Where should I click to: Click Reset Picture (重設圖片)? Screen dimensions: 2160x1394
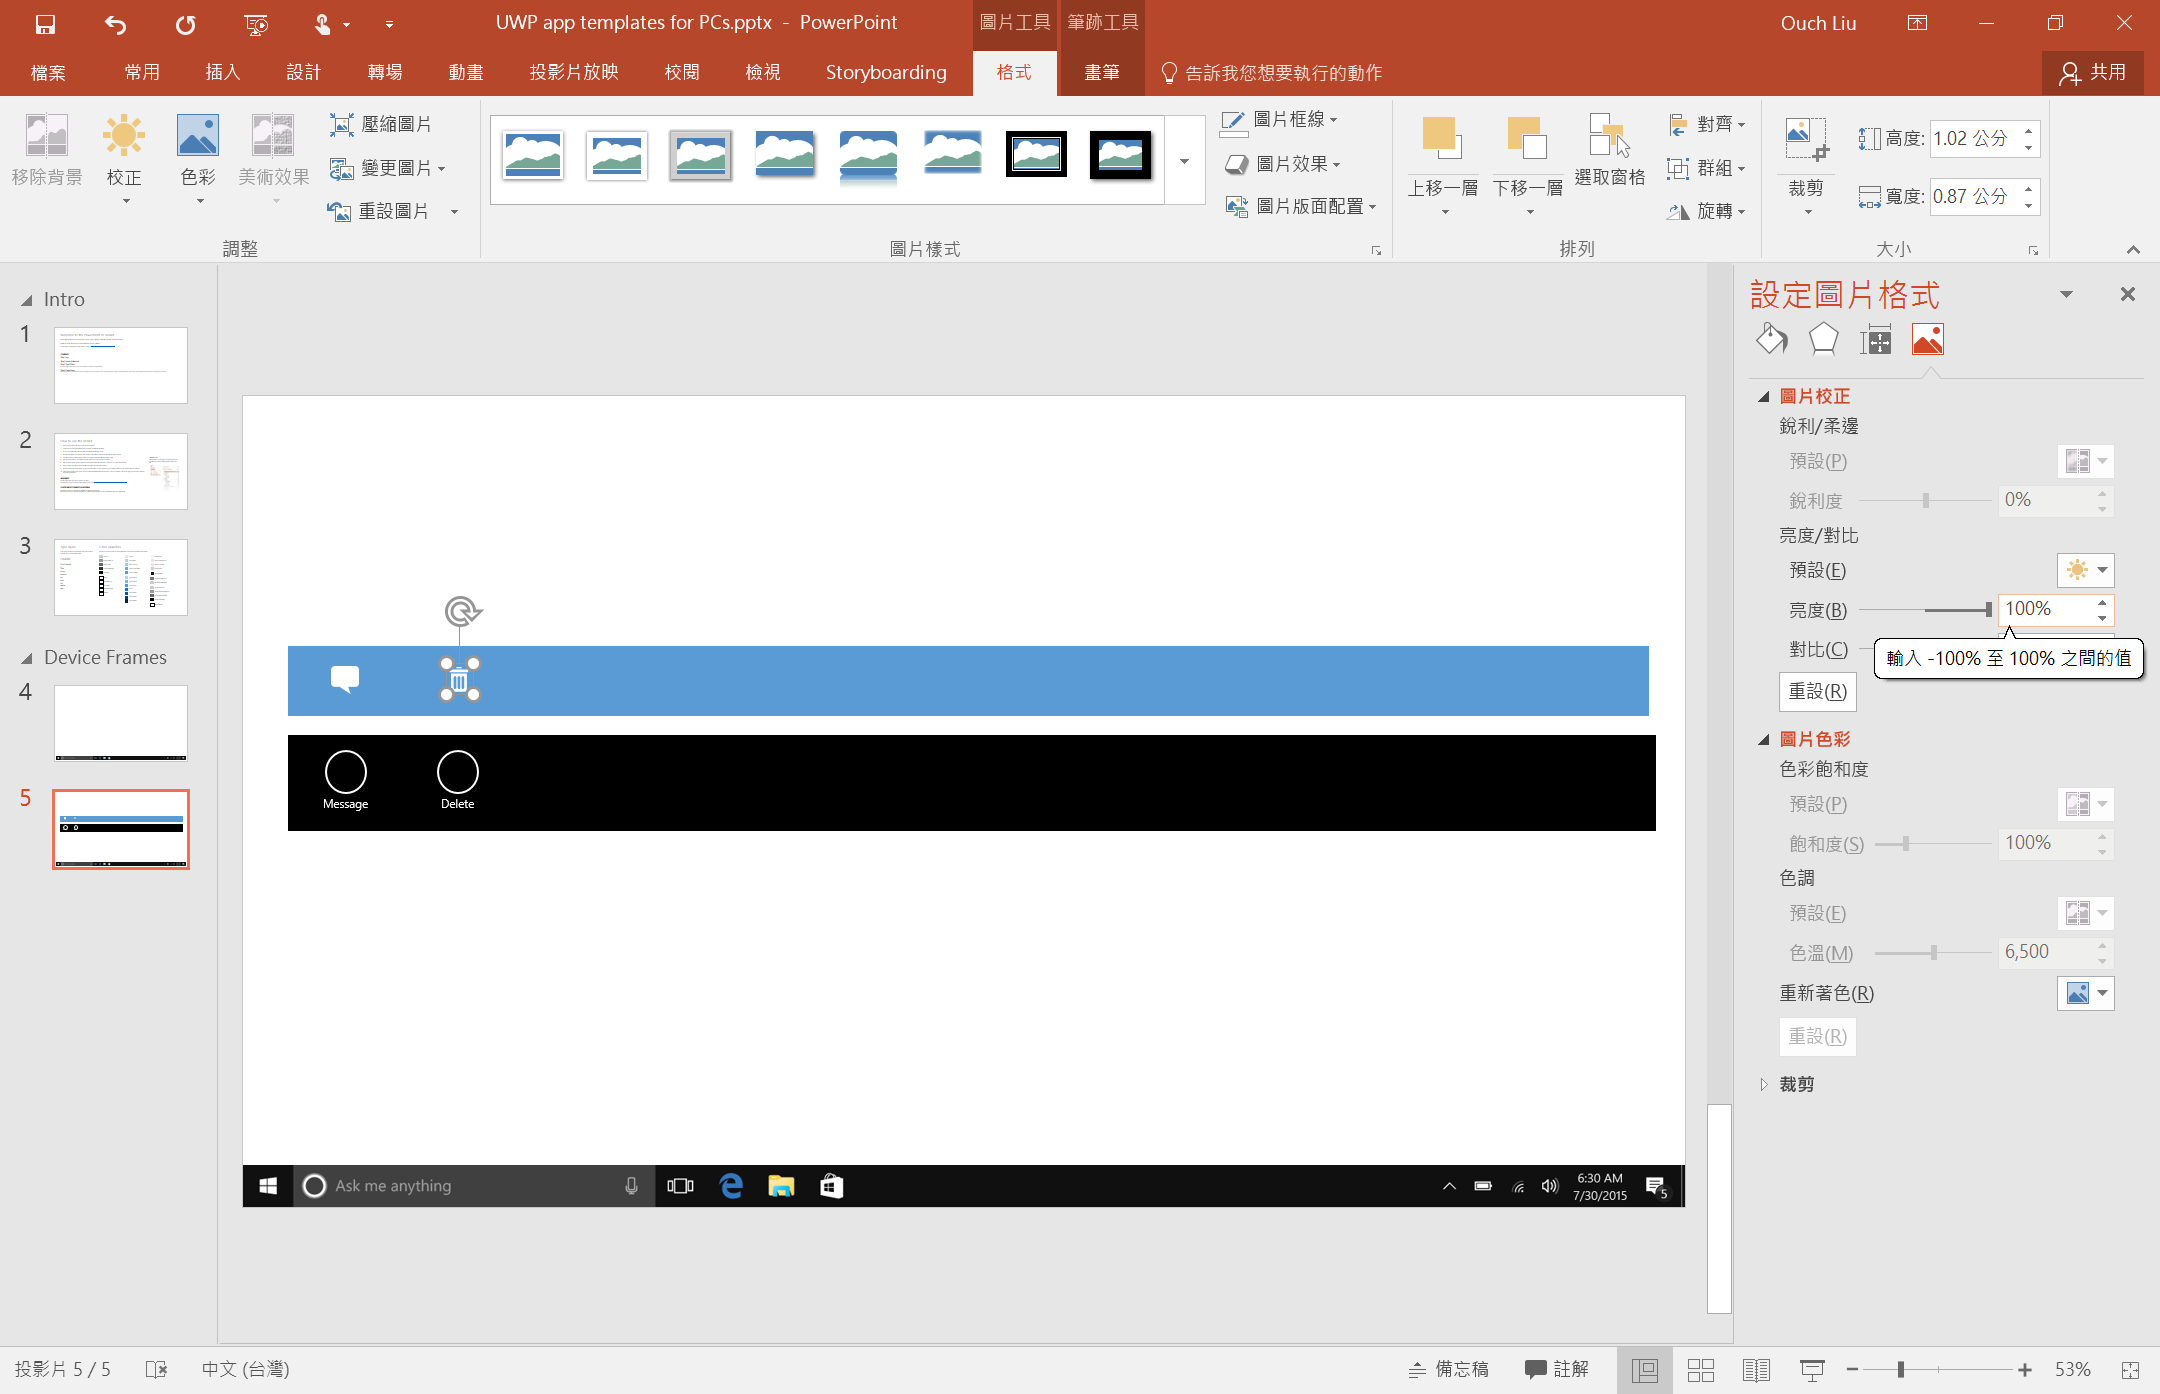380,211
